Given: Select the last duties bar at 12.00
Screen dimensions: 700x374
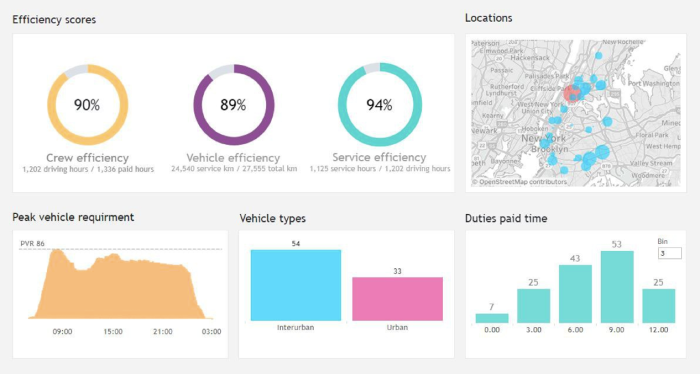Looking at the screenshot, I should [x=658, y=306].
